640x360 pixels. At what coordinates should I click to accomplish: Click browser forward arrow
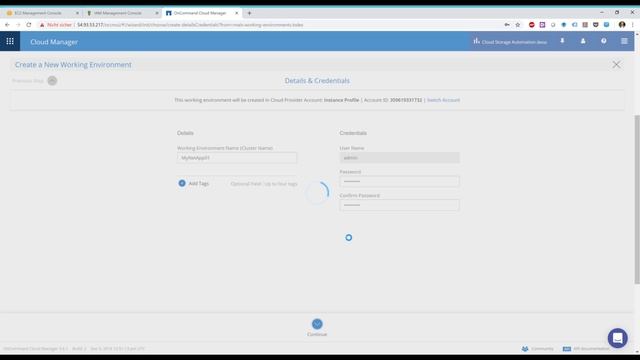18,25
